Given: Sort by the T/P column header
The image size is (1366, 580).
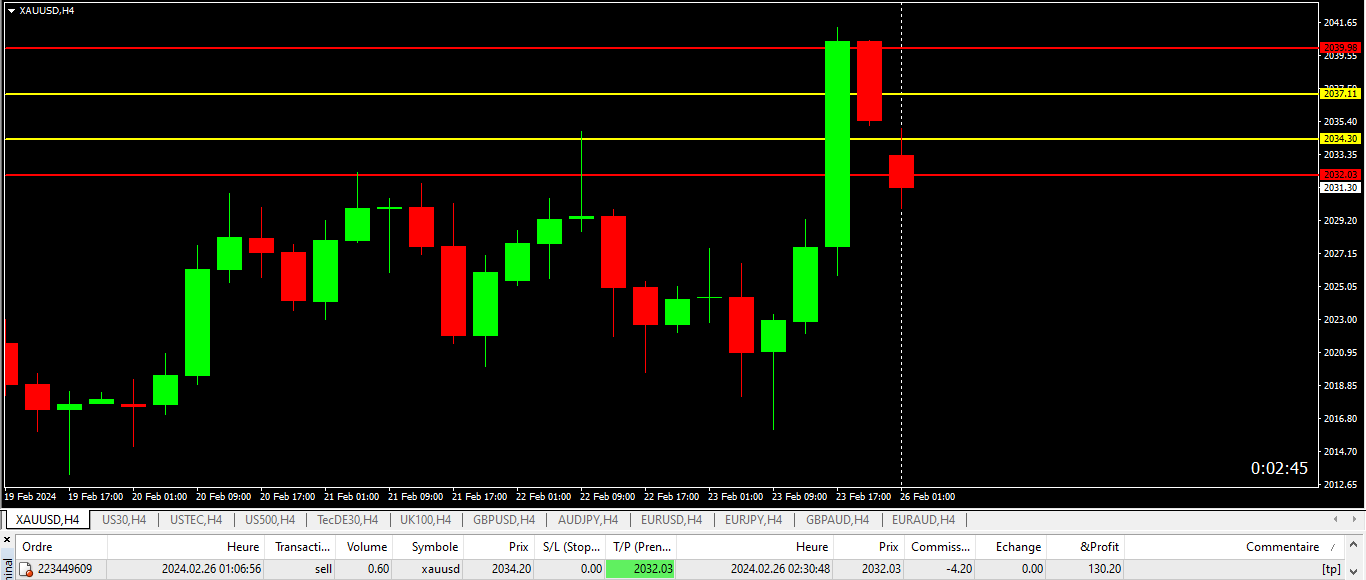Looking at the screenshot, I should click(x=642, y=547).
